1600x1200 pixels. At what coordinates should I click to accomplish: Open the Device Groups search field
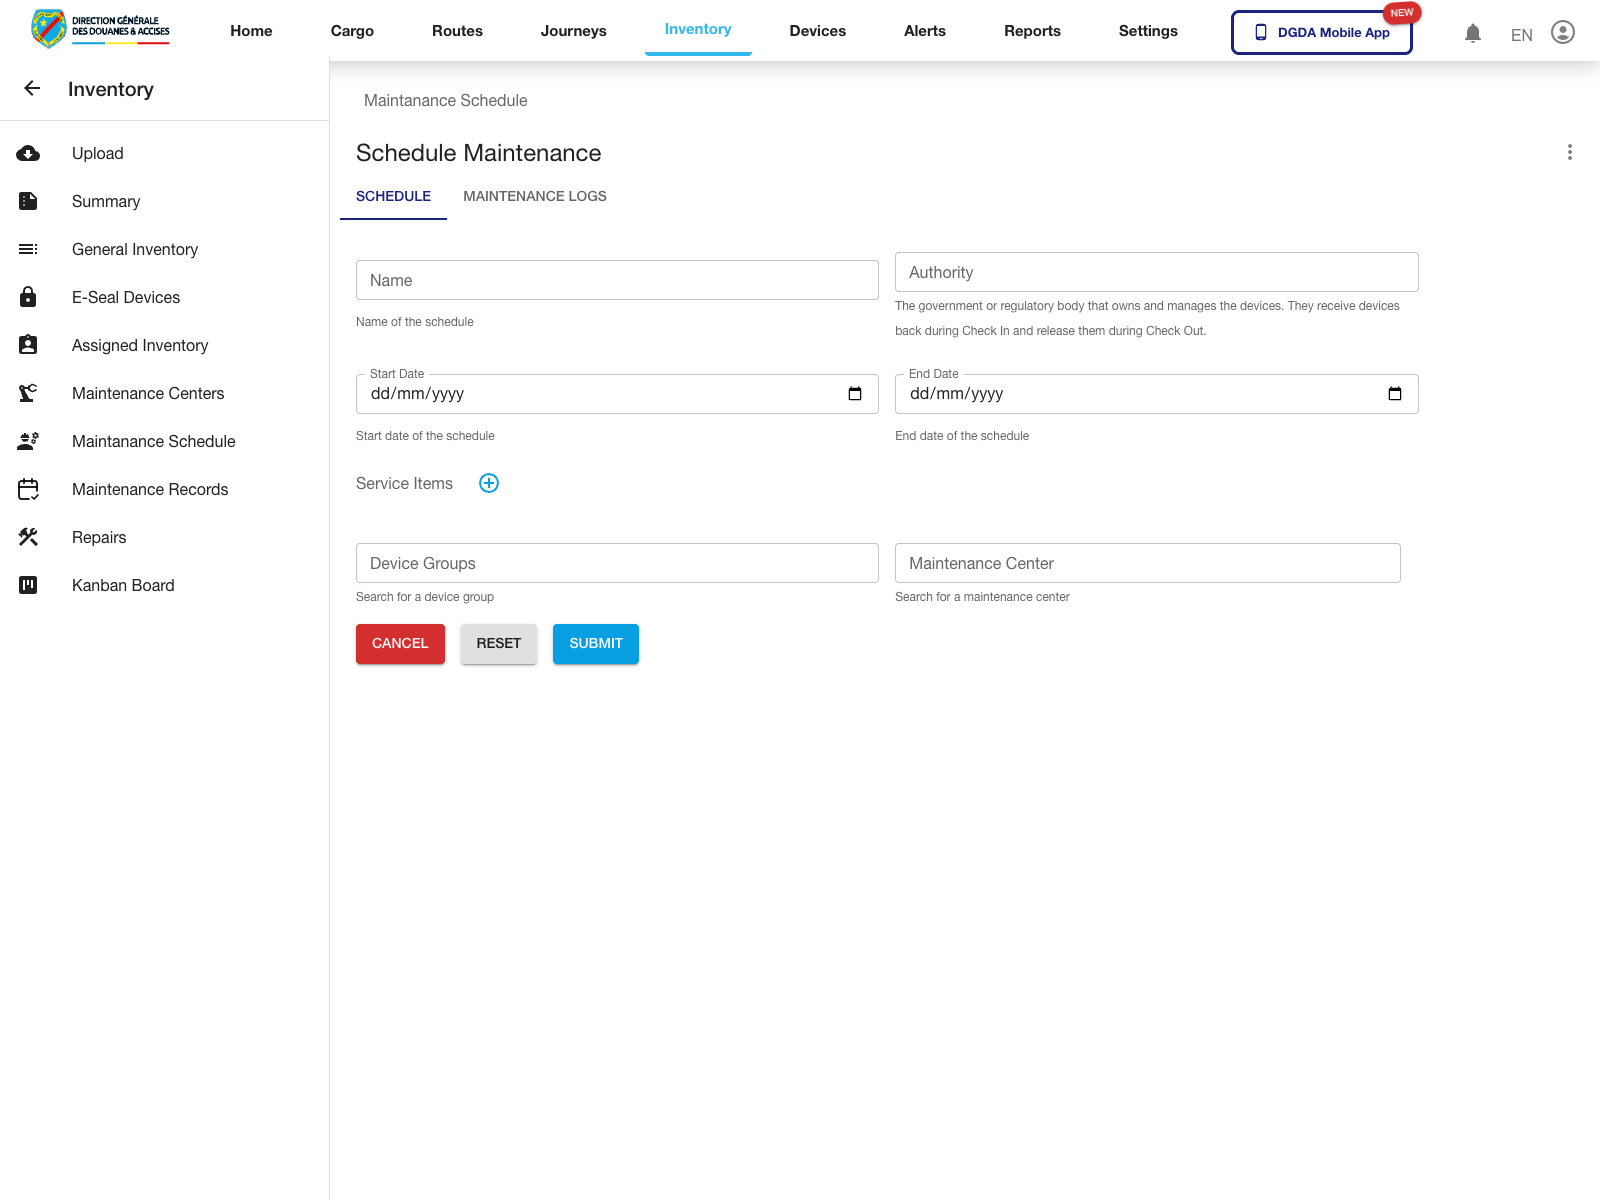[616, 563]
